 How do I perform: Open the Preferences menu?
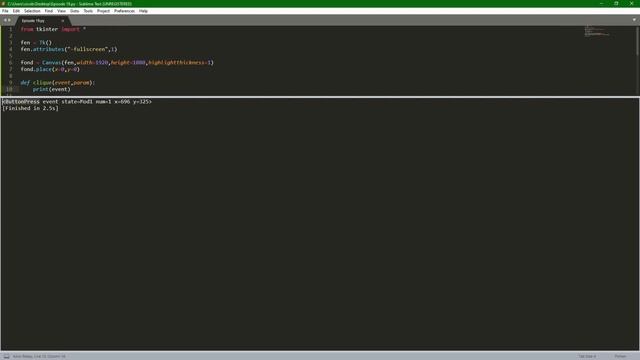124,11
